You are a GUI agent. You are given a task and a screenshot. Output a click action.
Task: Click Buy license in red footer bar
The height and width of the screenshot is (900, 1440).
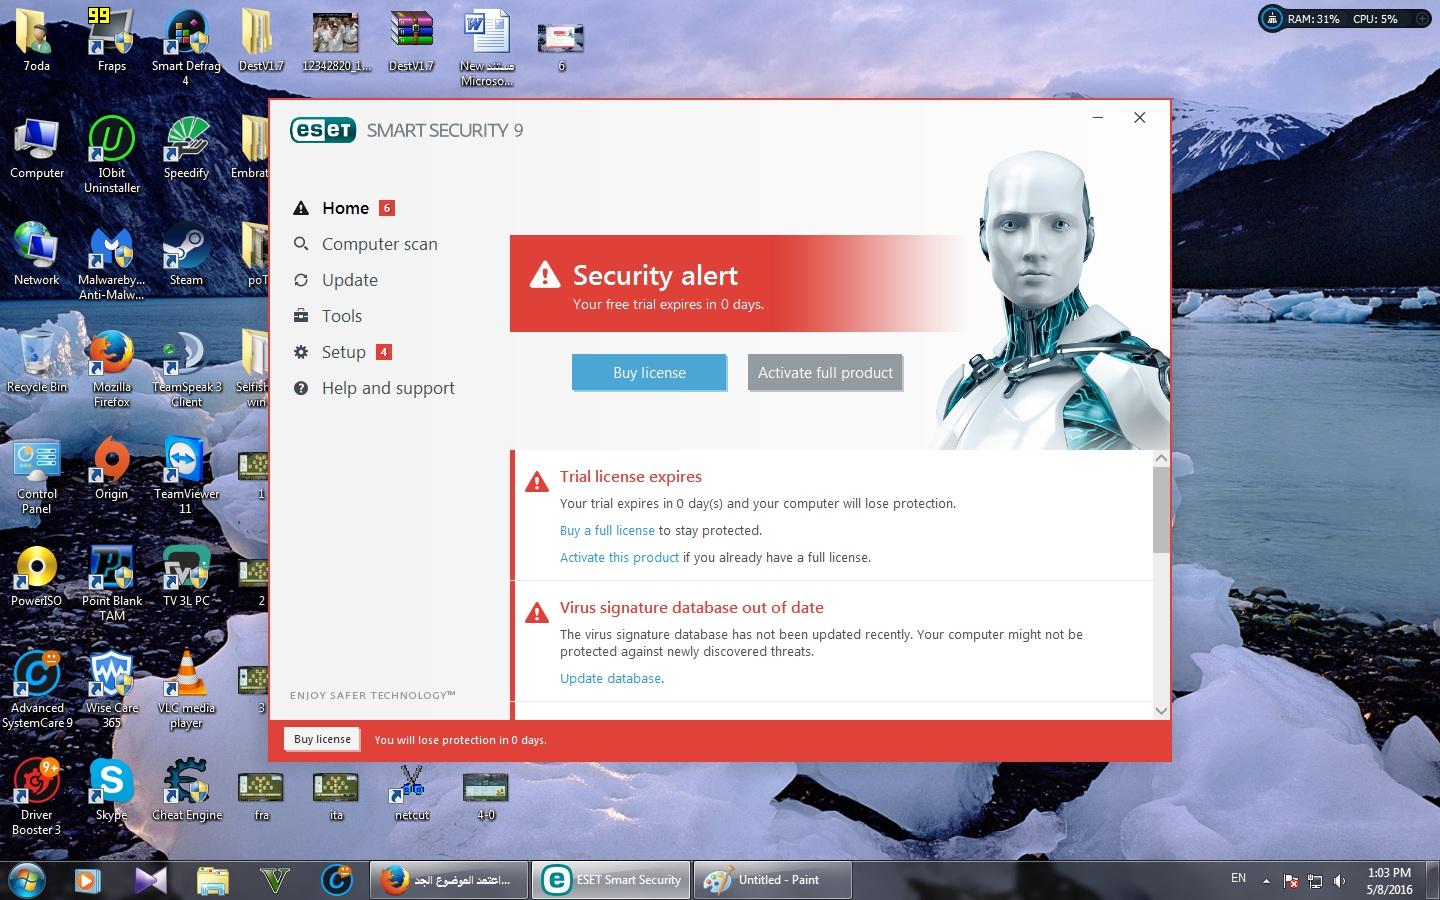coord(322,739)
